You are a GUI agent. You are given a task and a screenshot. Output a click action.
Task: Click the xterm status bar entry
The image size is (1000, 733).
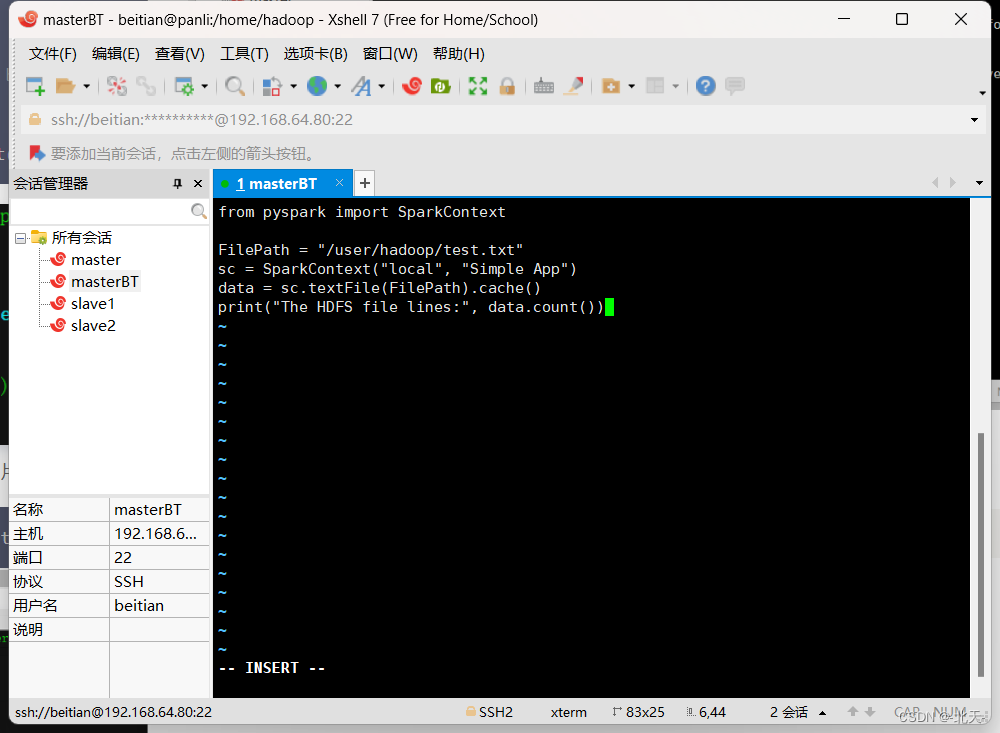pyautogui.click(x=568, y=712)
